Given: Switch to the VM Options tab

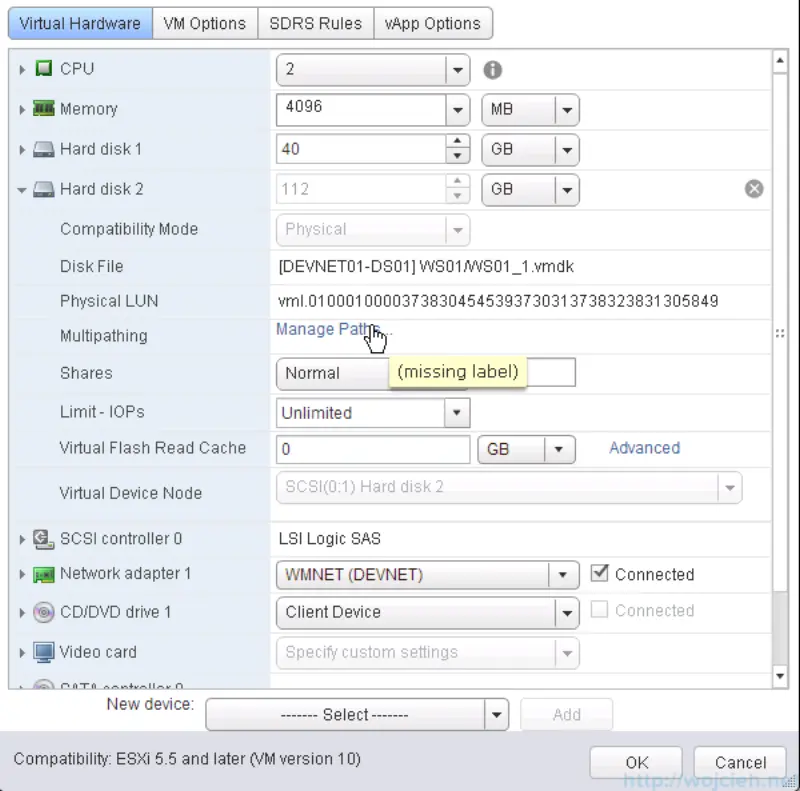Looking at the screenshot, I should click(x=205, y=23).
